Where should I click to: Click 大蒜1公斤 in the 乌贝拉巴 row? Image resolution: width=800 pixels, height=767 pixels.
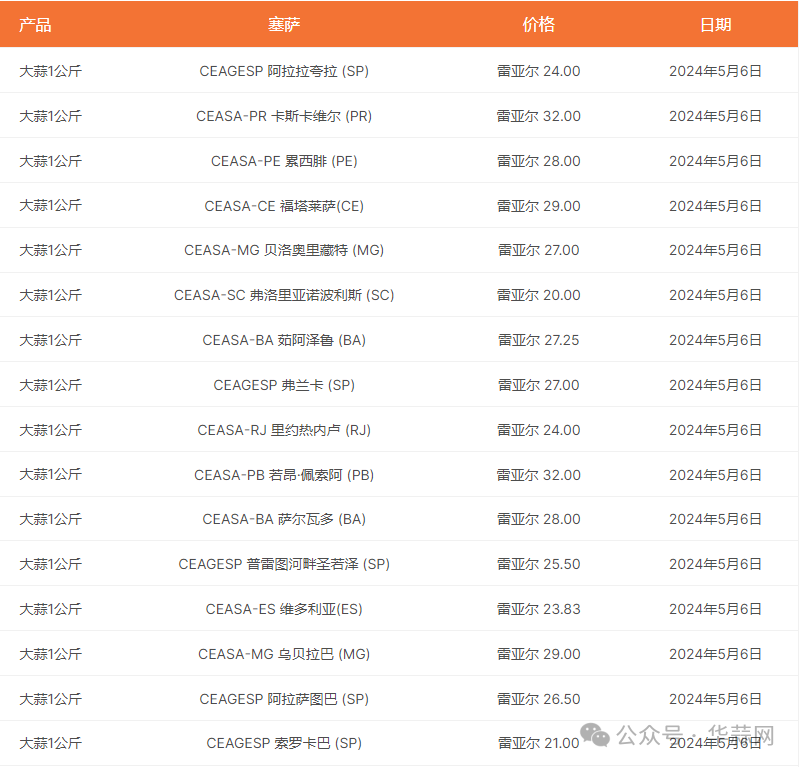click(51, 654)
